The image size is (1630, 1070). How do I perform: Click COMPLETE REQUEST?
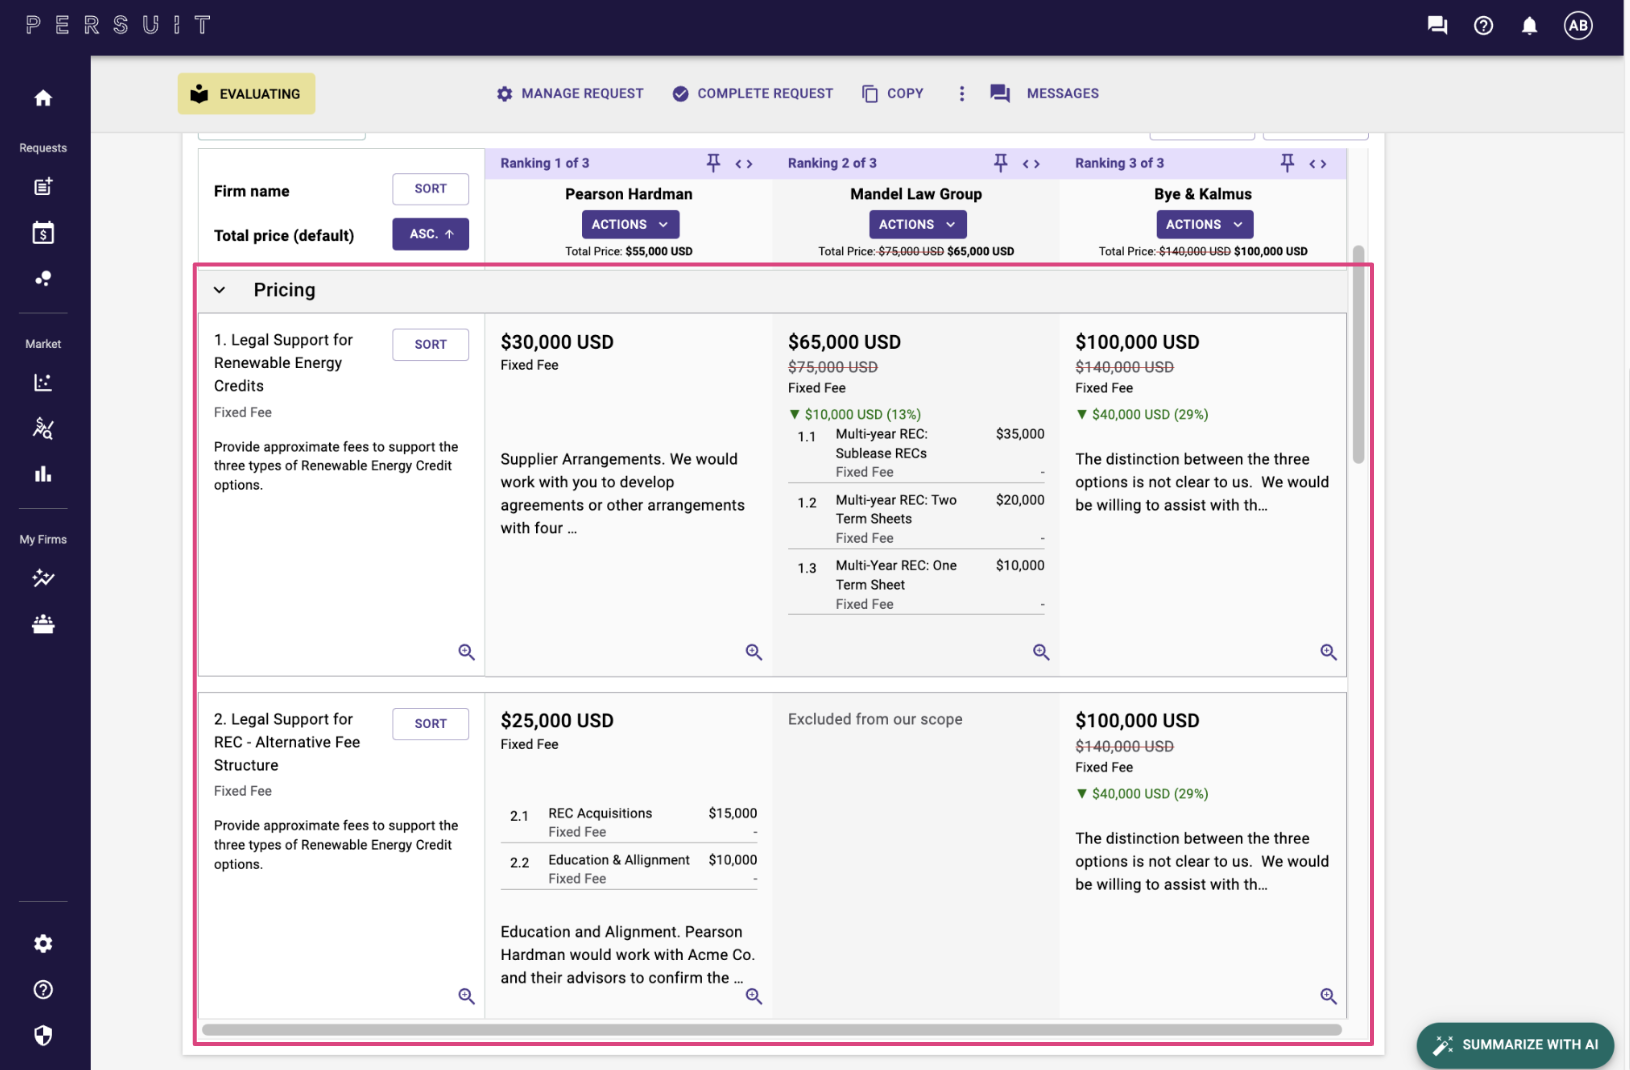pos(753,94)
